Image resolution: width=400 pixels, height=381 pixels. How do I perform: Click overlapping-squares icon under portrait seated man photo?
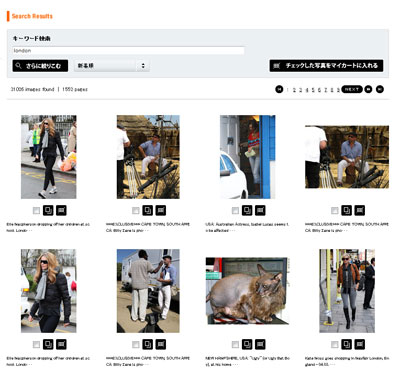pos(148,210)
